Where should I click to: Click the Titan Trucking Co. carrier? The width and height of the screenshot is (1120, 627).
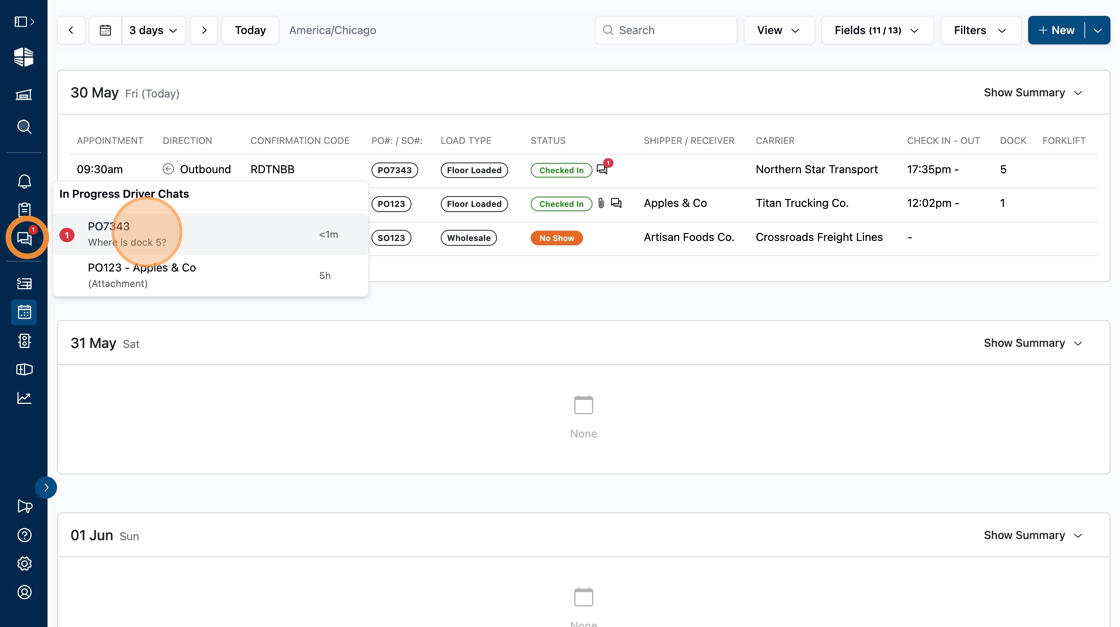pyautogui.click(x=802, y=203)
